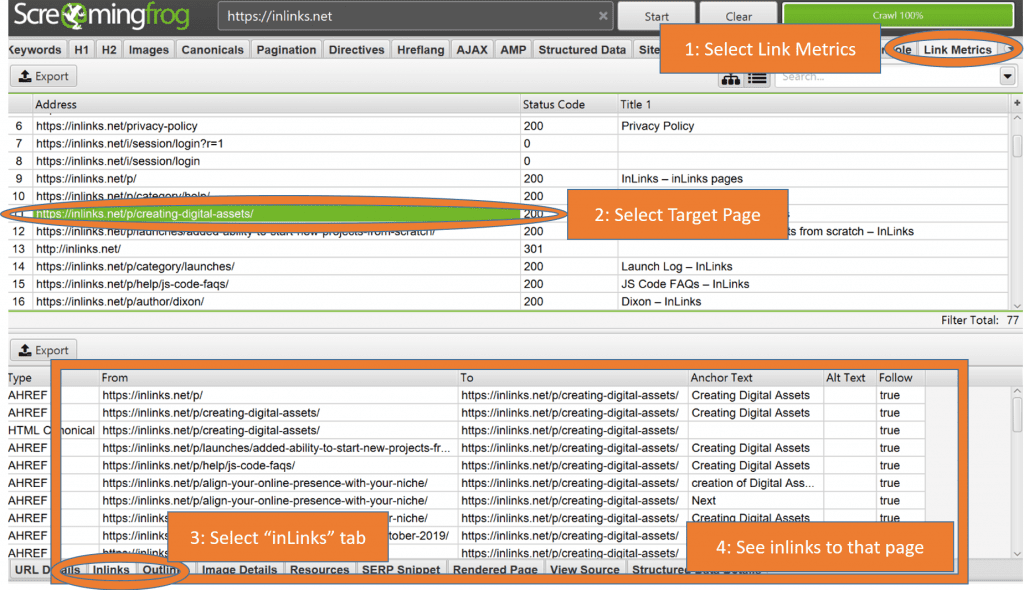
Task: Open the AMP tab
Action: point(513,50)
